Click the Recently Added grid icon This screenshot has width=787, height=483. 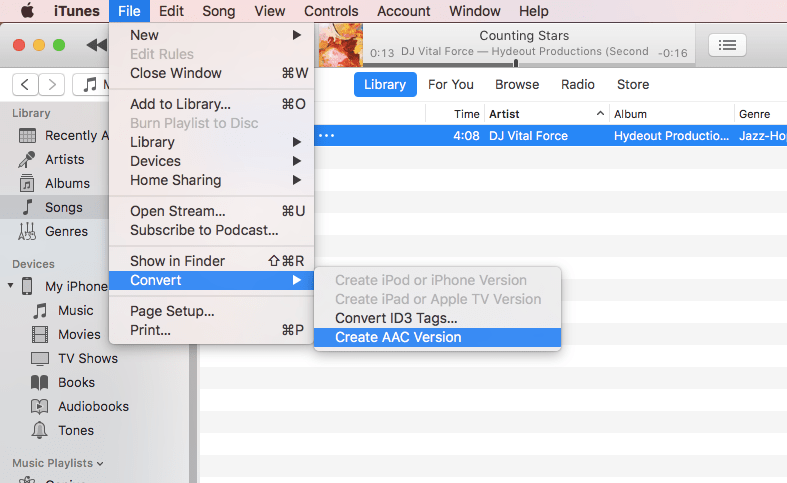click(27, 136)
